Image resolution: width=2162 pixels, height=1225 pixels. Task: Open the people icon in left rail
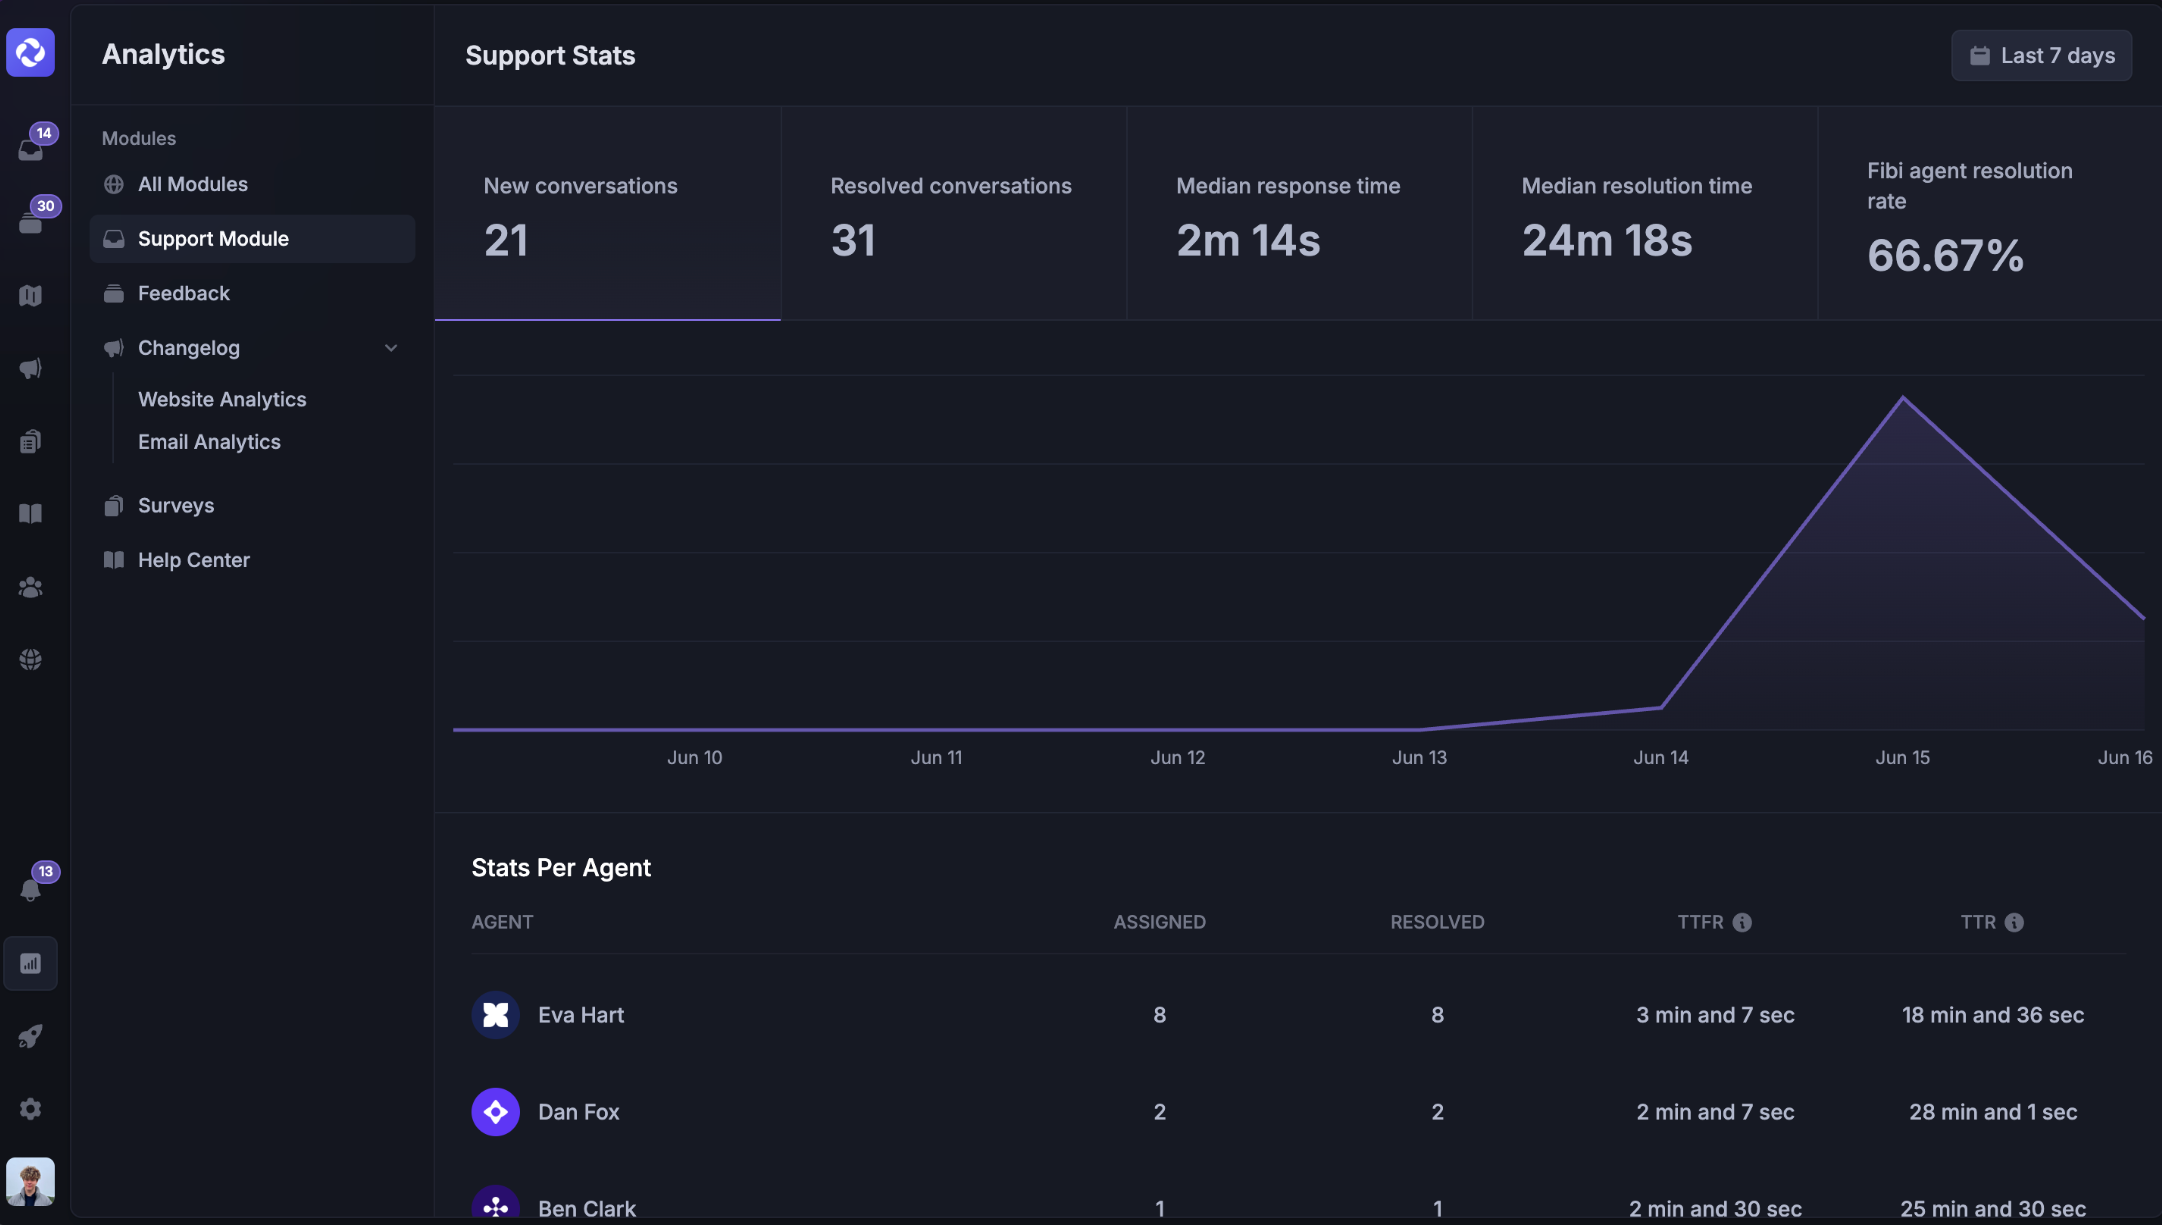point(30,587)
